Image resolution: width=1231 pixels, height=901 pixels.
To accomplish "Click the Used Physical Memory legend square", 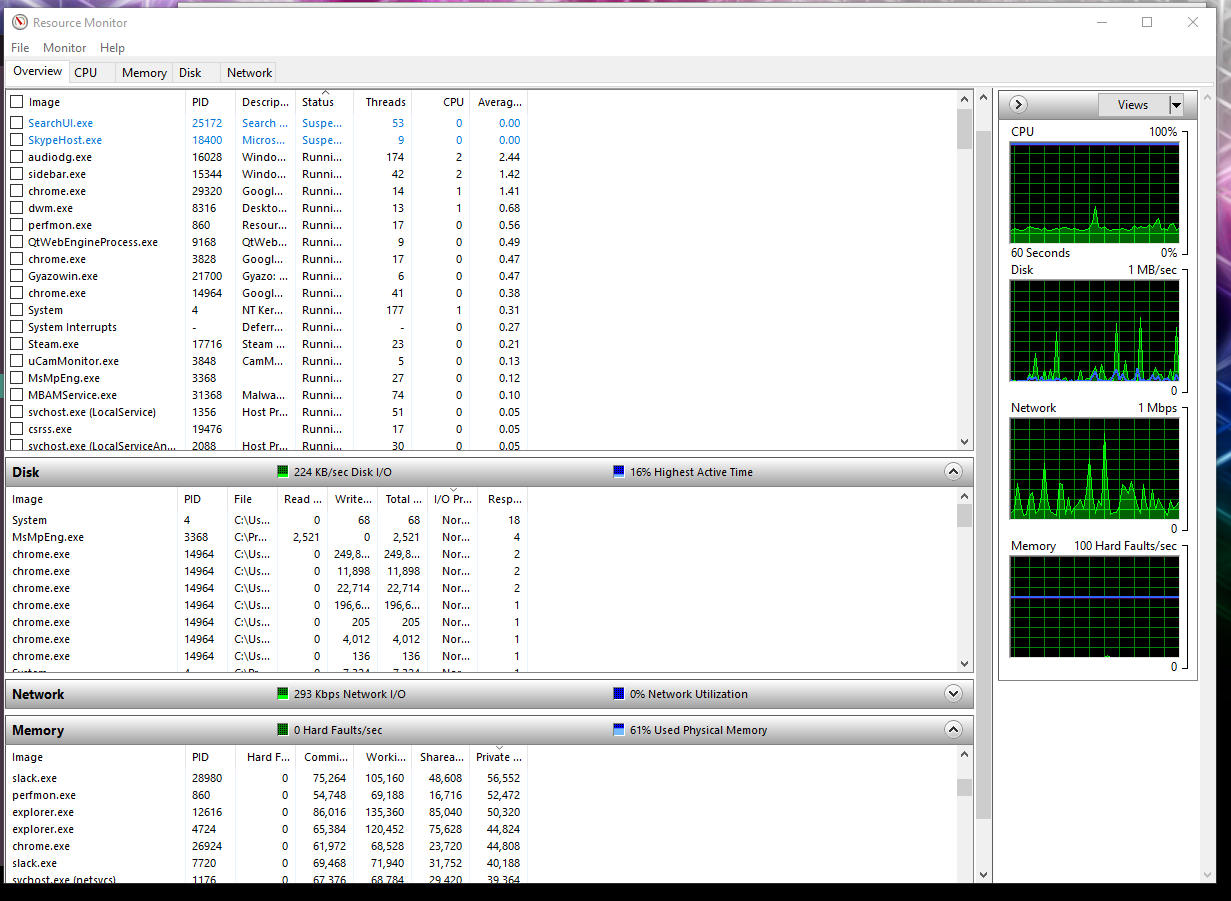I will coord(619,730).
